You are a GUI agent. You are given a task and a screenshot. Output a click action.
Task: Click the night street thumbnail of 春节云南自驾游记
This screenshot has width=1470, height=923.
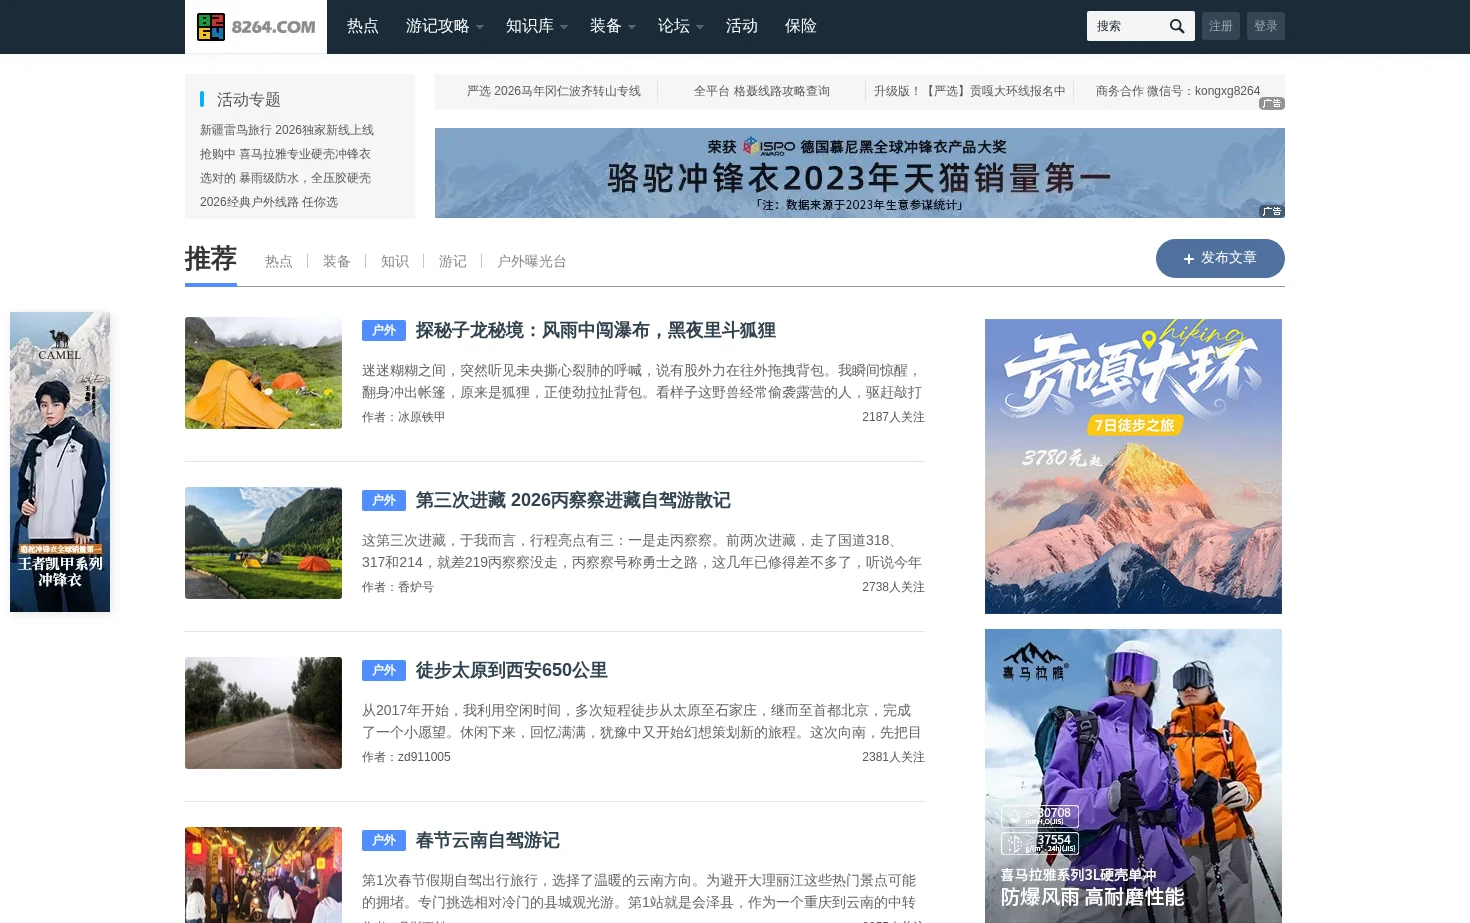pyautogui.click(x=263, y=875)
